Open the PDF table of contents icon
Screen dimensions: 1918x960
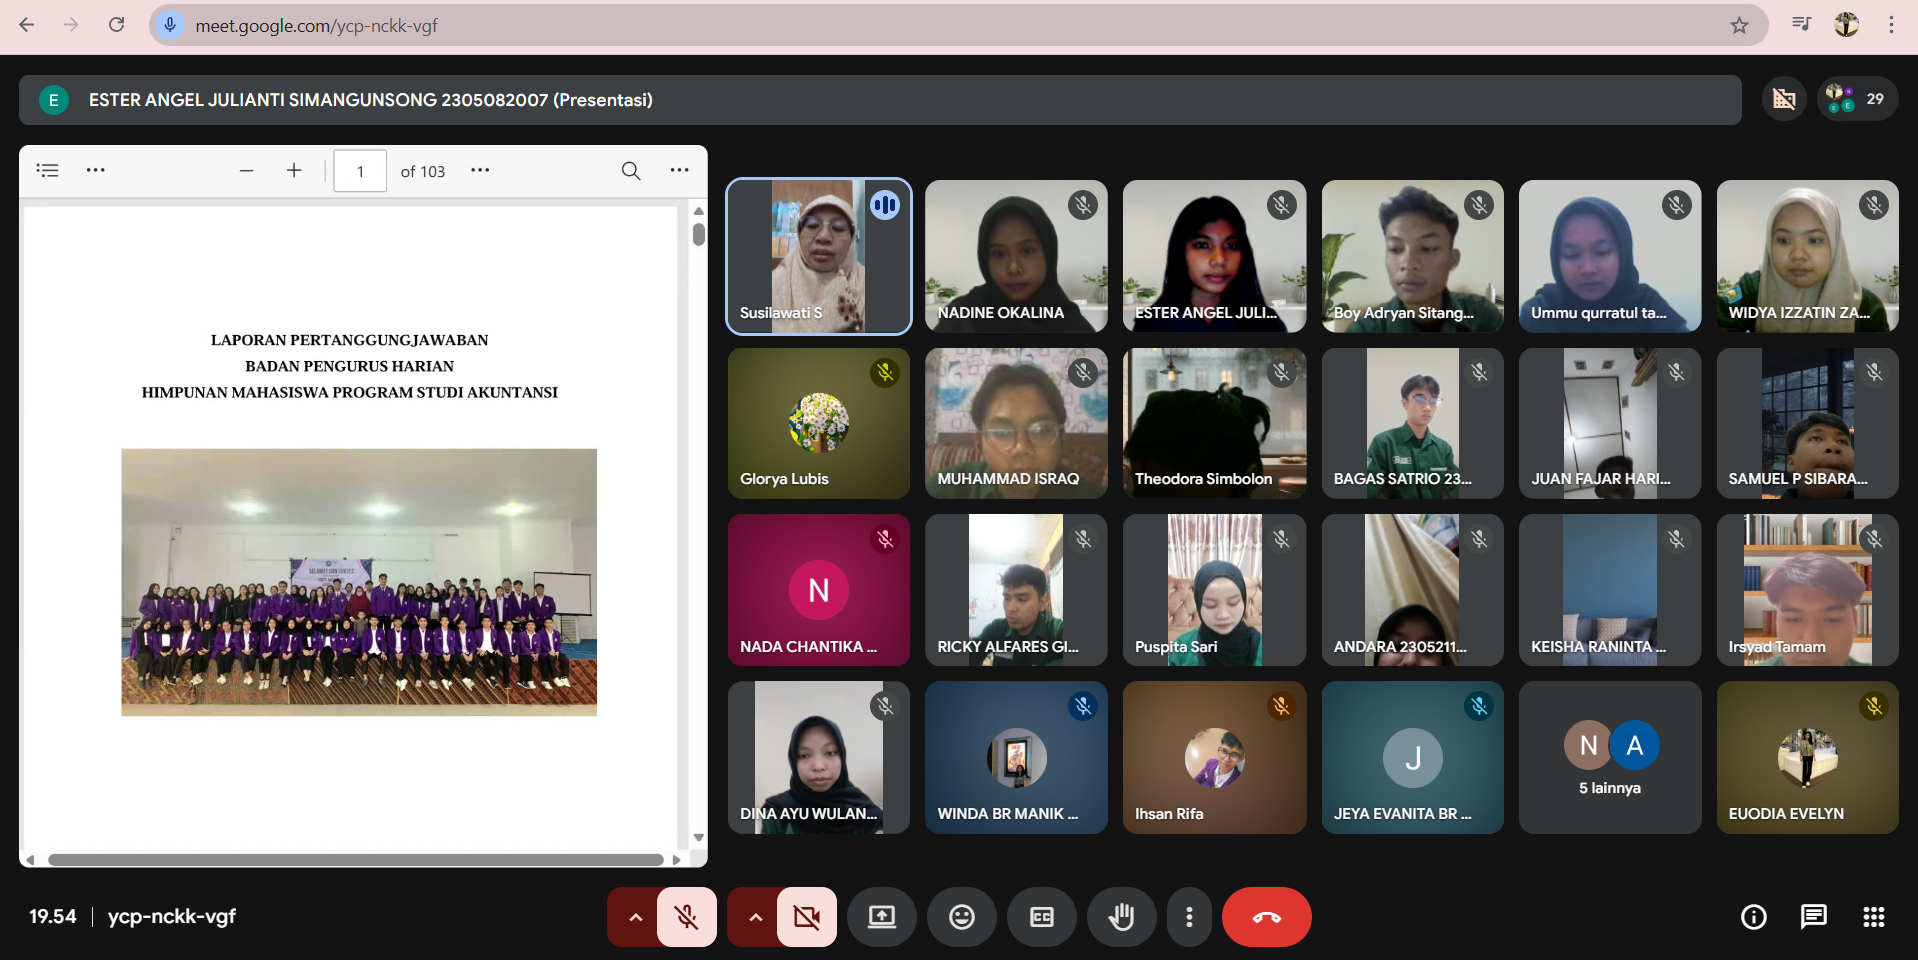coord(48,171)
